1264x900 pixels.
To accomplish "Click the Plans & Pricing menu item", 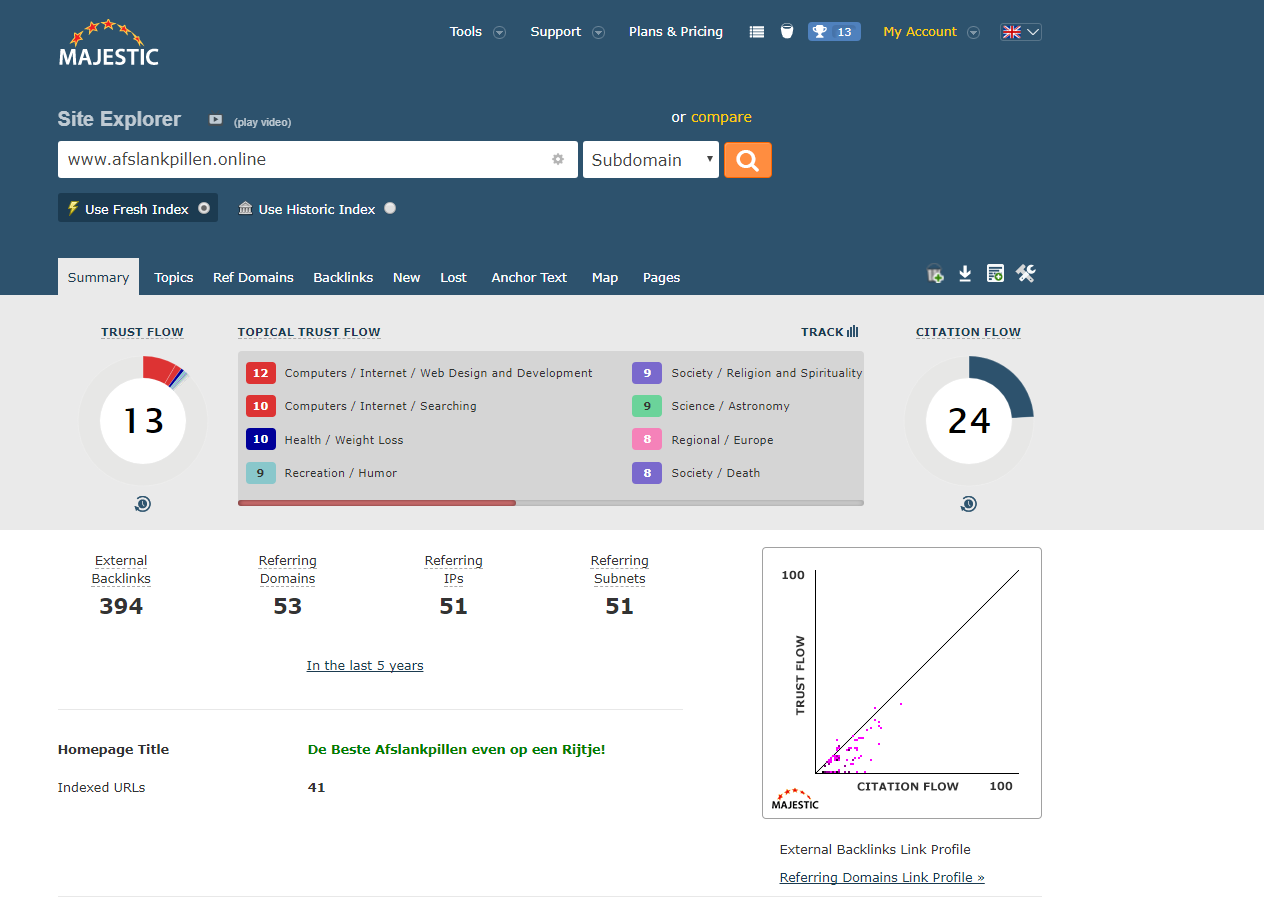I will pos(676,32).
